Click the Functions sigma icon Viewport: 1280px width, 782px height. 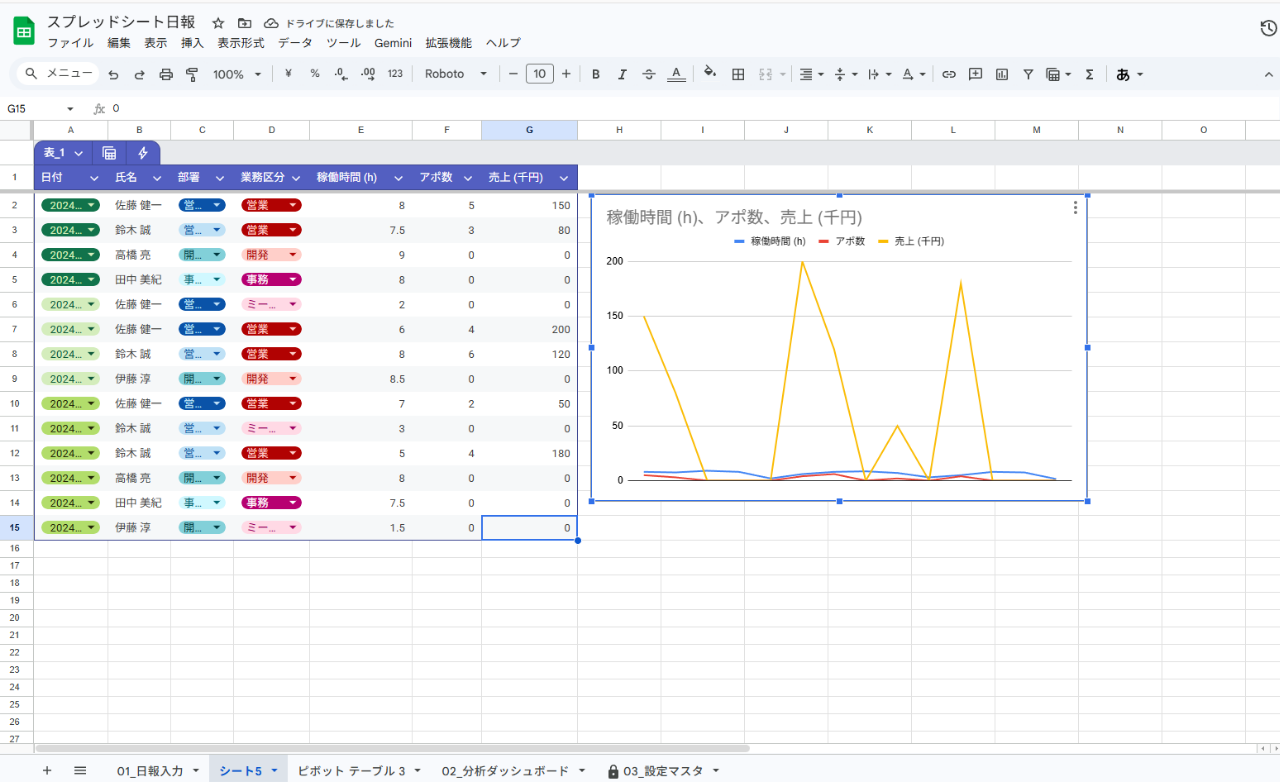tap(1089, 73)
